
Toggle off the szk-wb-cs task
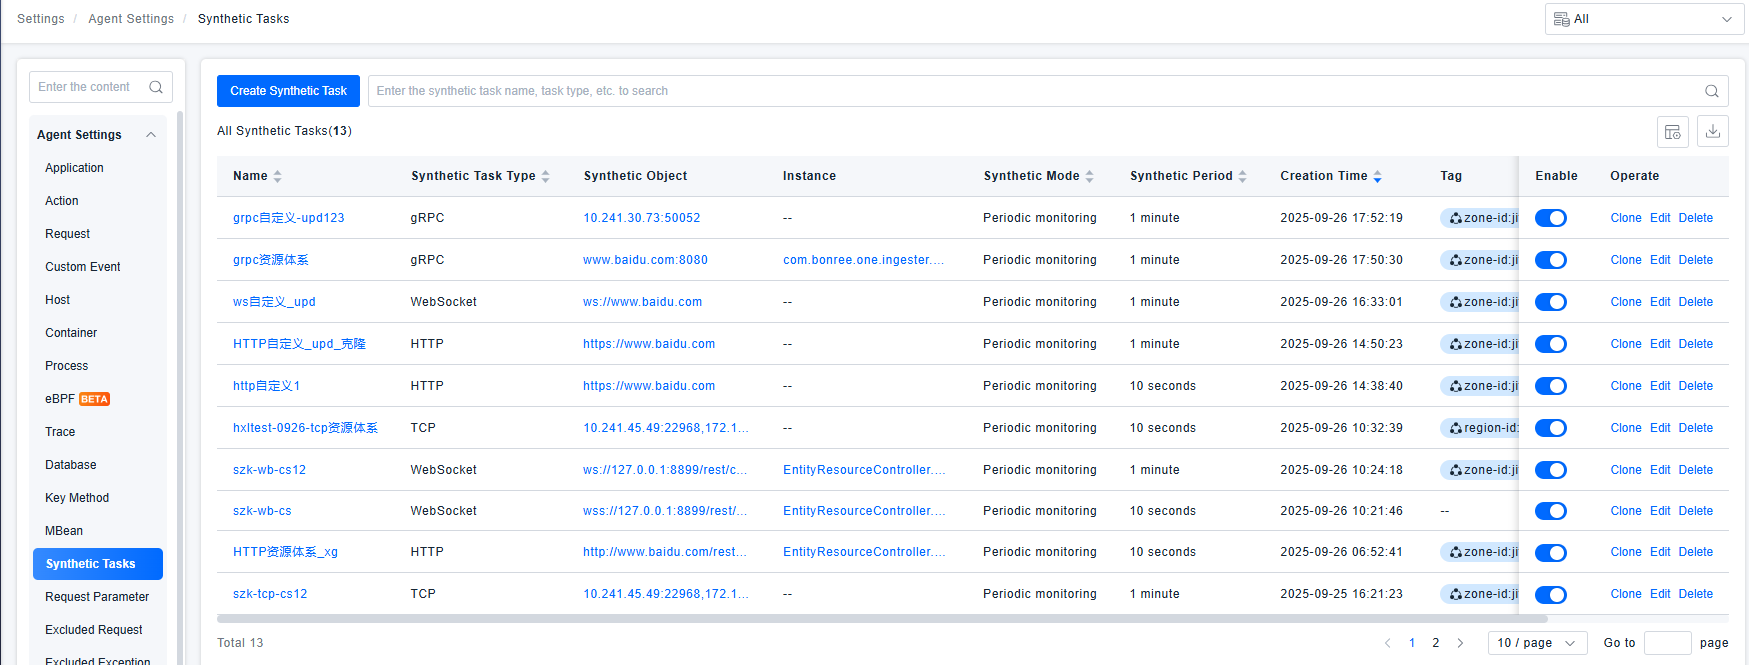point(1550,511)
